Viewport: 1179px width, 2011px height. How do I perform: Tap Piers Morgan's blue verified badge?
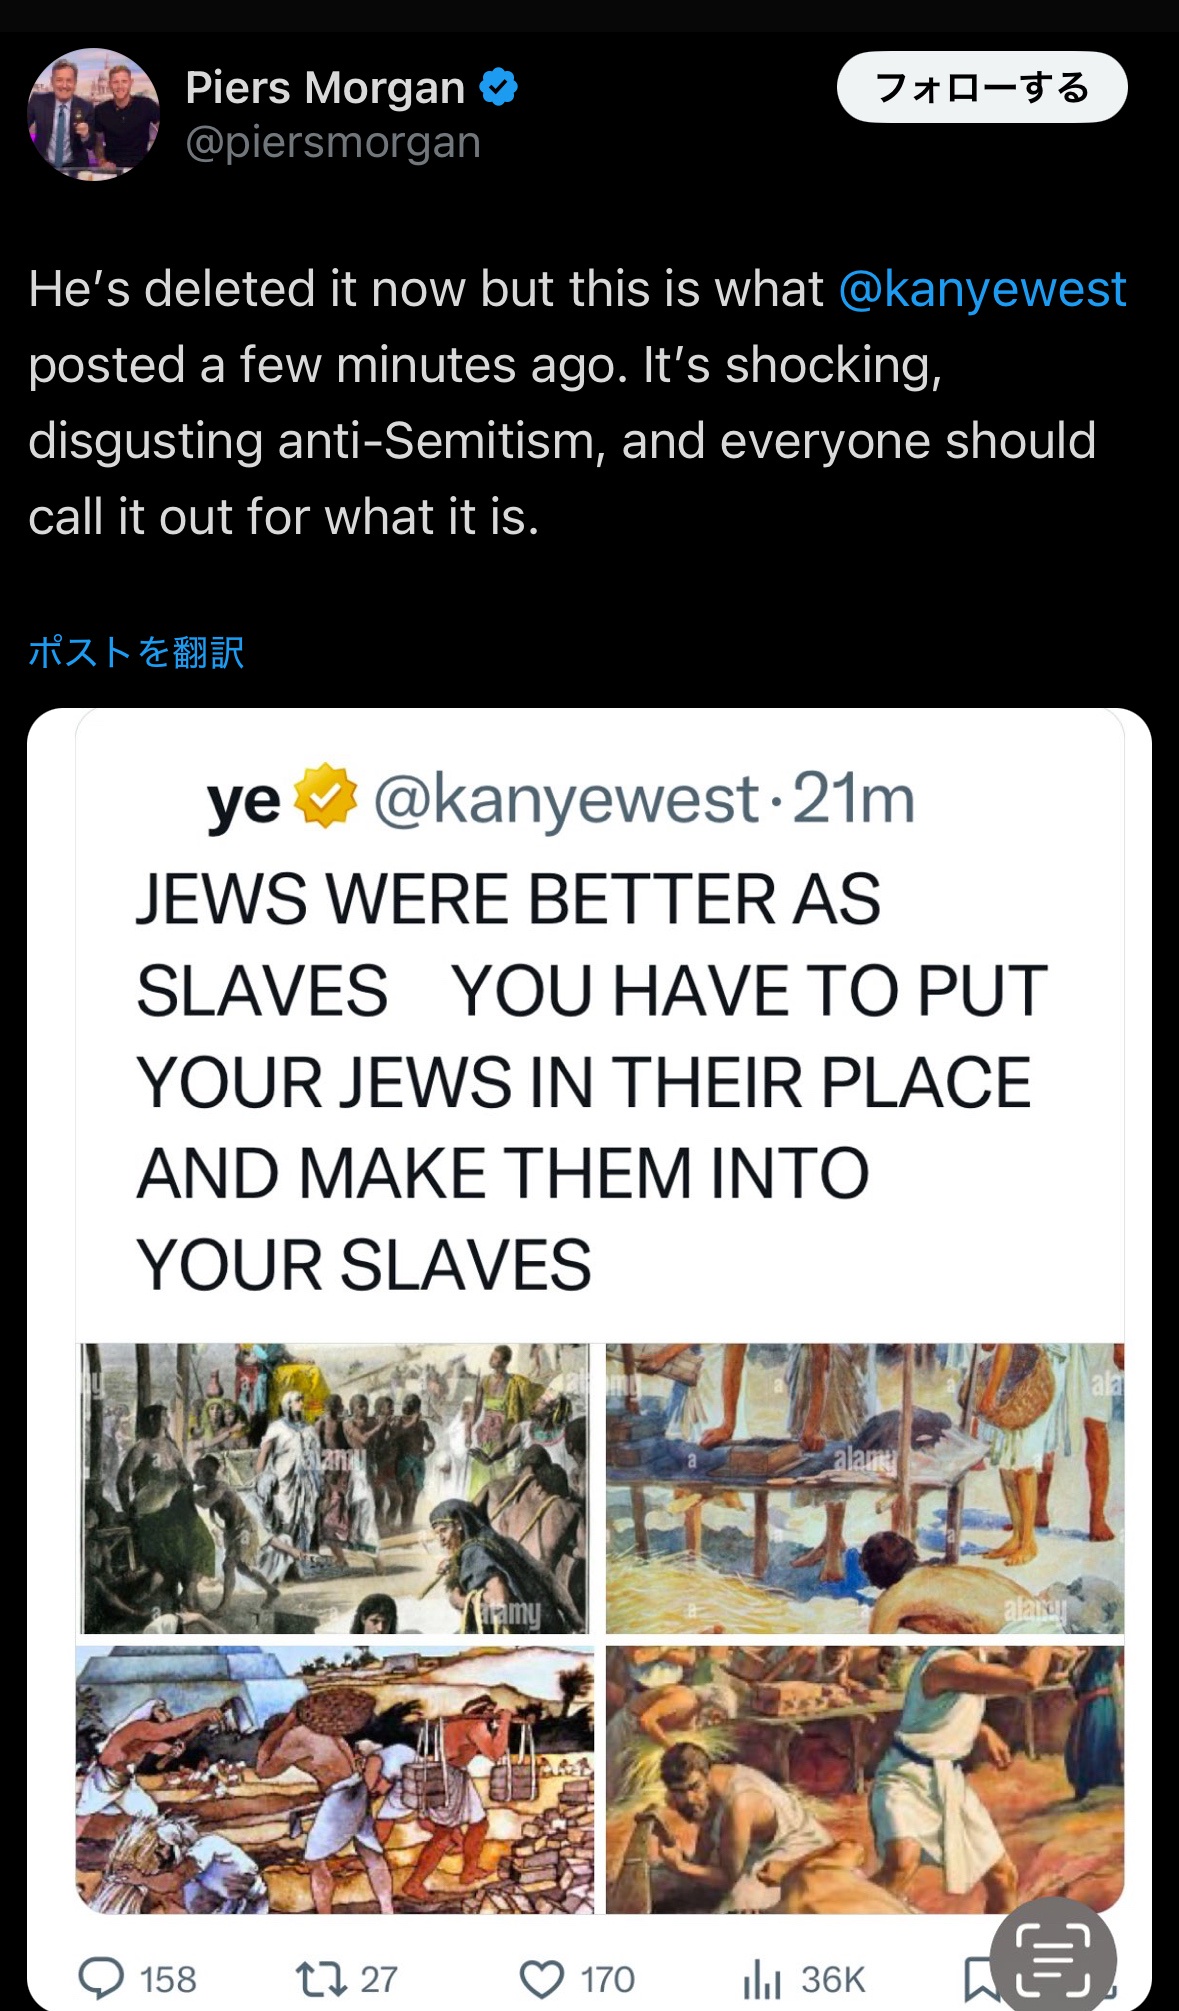(x=498, y=88)
